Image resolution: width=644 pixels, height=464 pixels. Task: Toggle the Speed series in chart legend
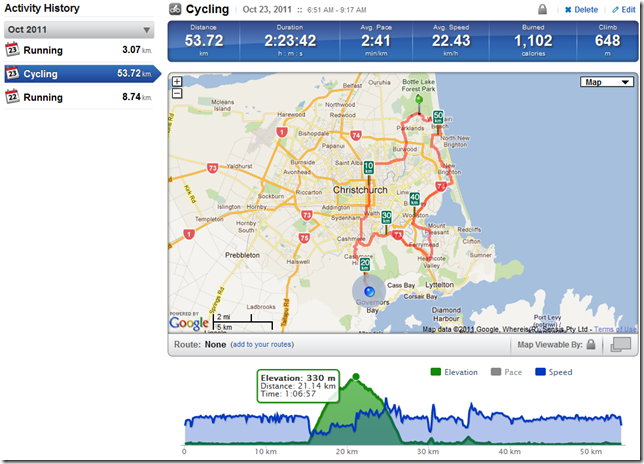pos(554,372)
